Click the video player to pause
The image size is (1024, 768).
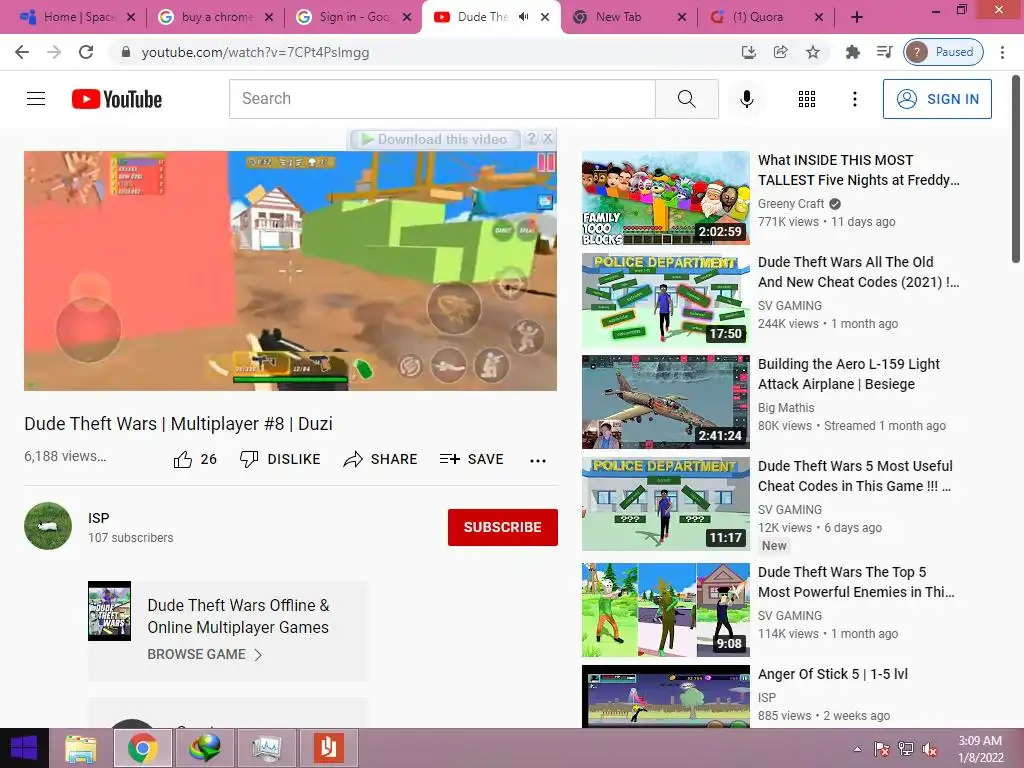(291, 271)
